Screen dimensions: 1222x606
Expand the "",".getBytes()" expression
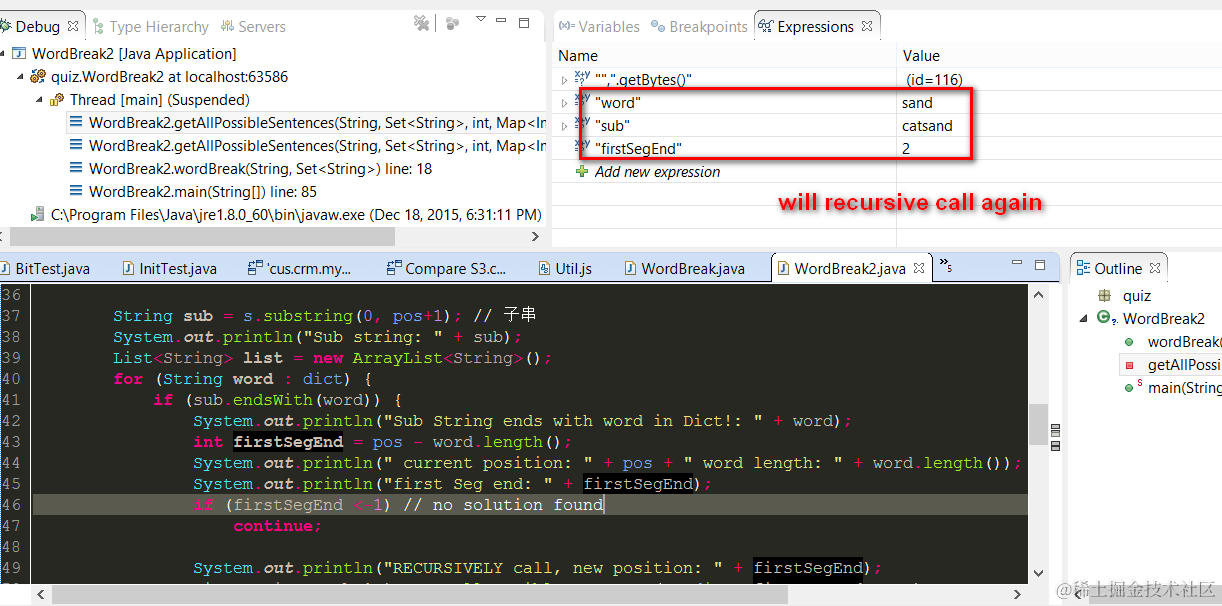pos(563,80)
